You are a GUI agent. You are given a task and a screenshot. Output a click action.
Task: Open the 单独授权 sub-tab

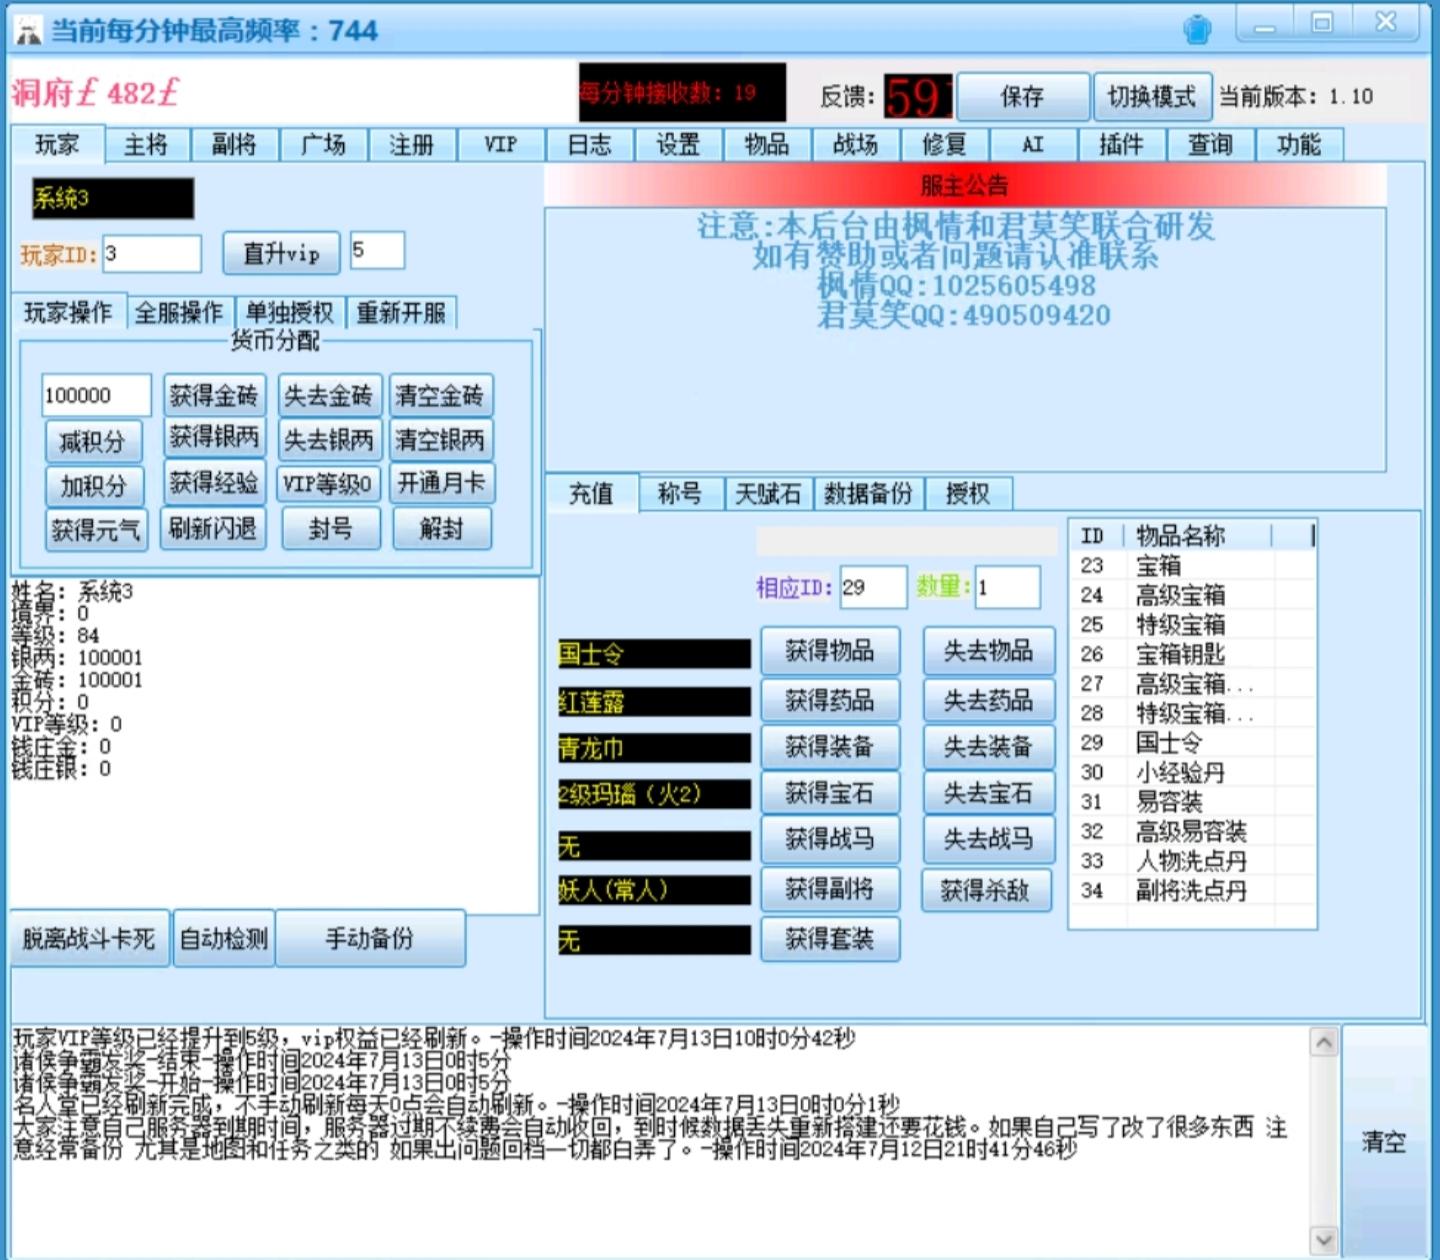(x=290, y=313)
